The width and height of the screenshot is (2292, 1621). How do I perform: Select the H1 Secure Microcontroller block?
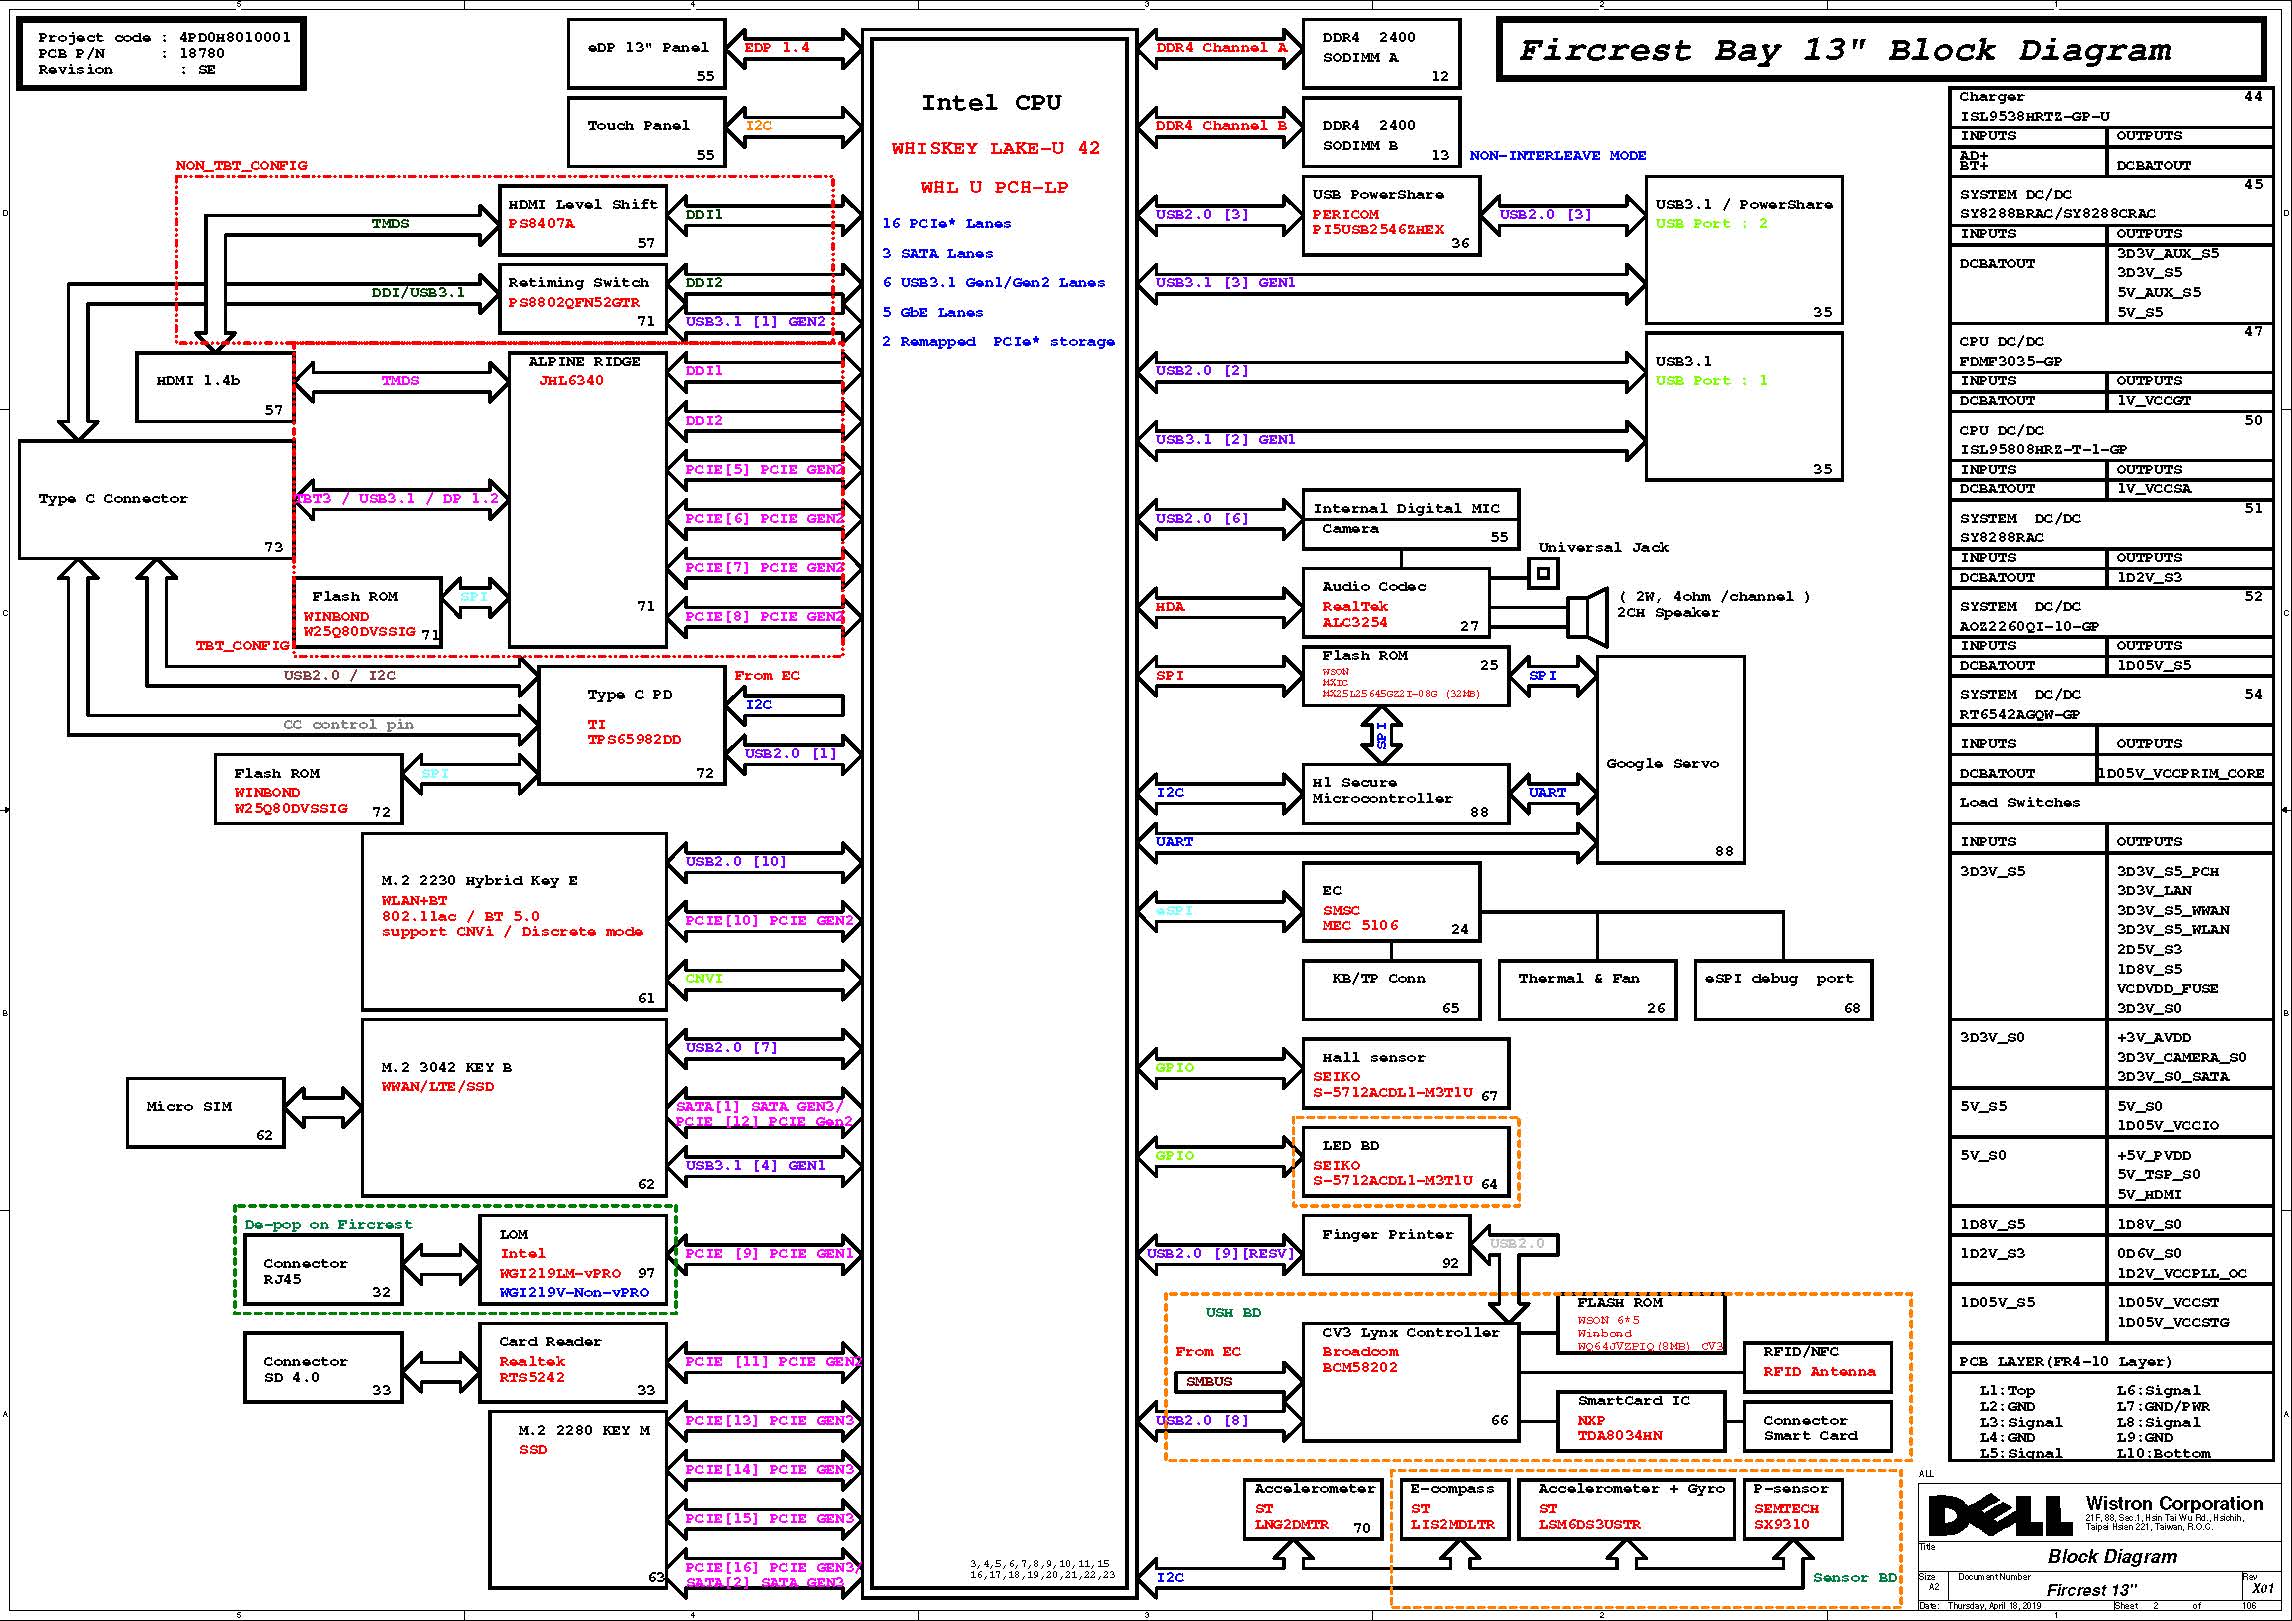point(1406,794)
